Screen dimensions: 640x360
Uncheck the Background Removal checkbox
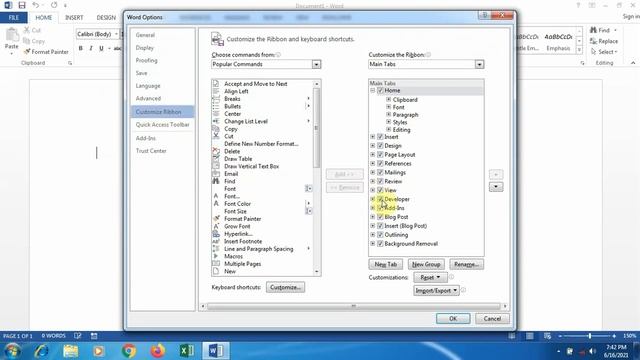tap(380, 244)
